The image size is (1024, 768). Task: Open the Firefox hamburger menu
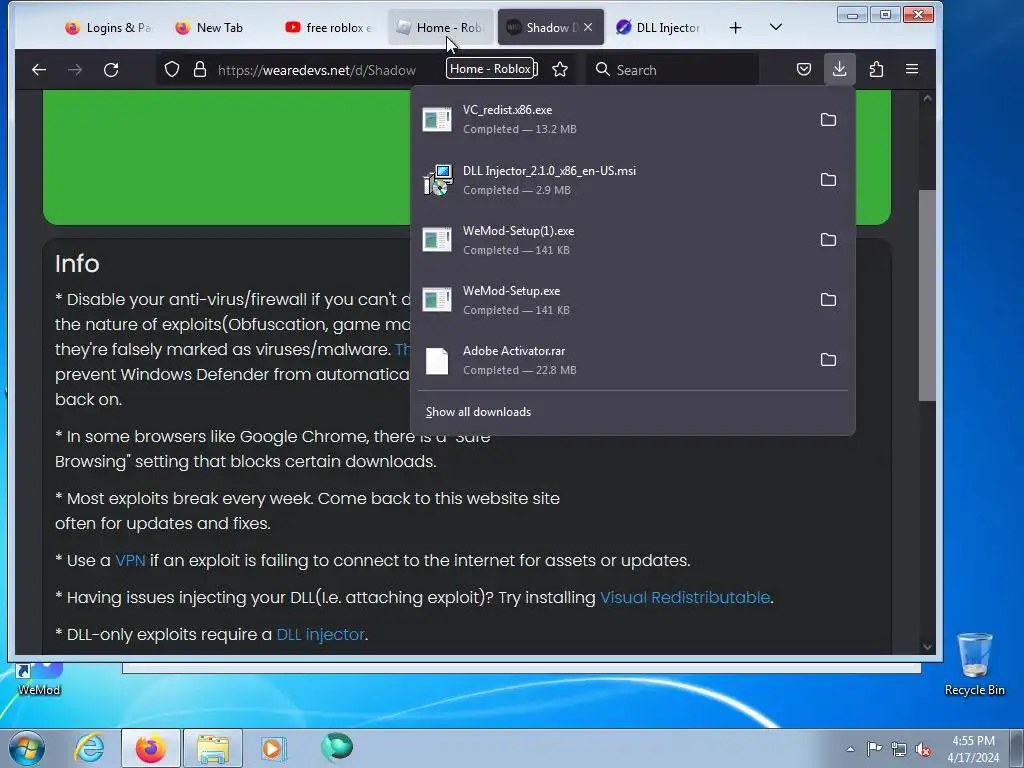point(912,69)
